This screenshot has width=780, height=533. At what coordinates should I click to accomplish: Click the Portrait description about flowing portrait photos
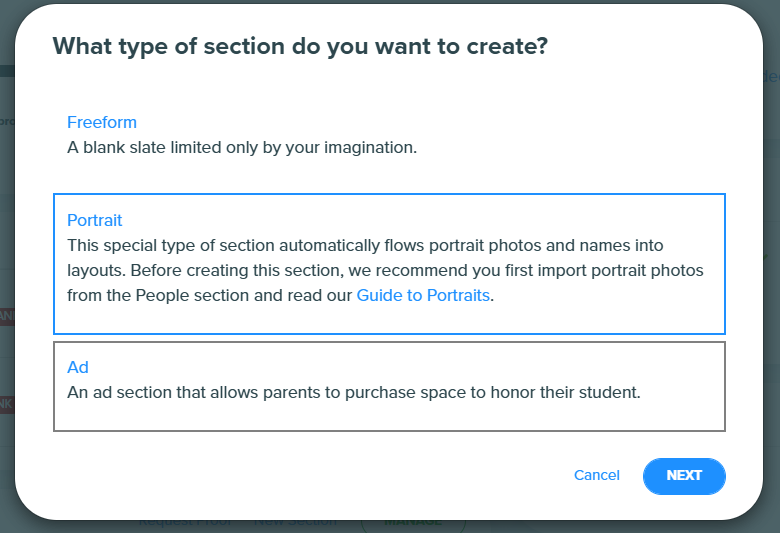tap(385, 270)
